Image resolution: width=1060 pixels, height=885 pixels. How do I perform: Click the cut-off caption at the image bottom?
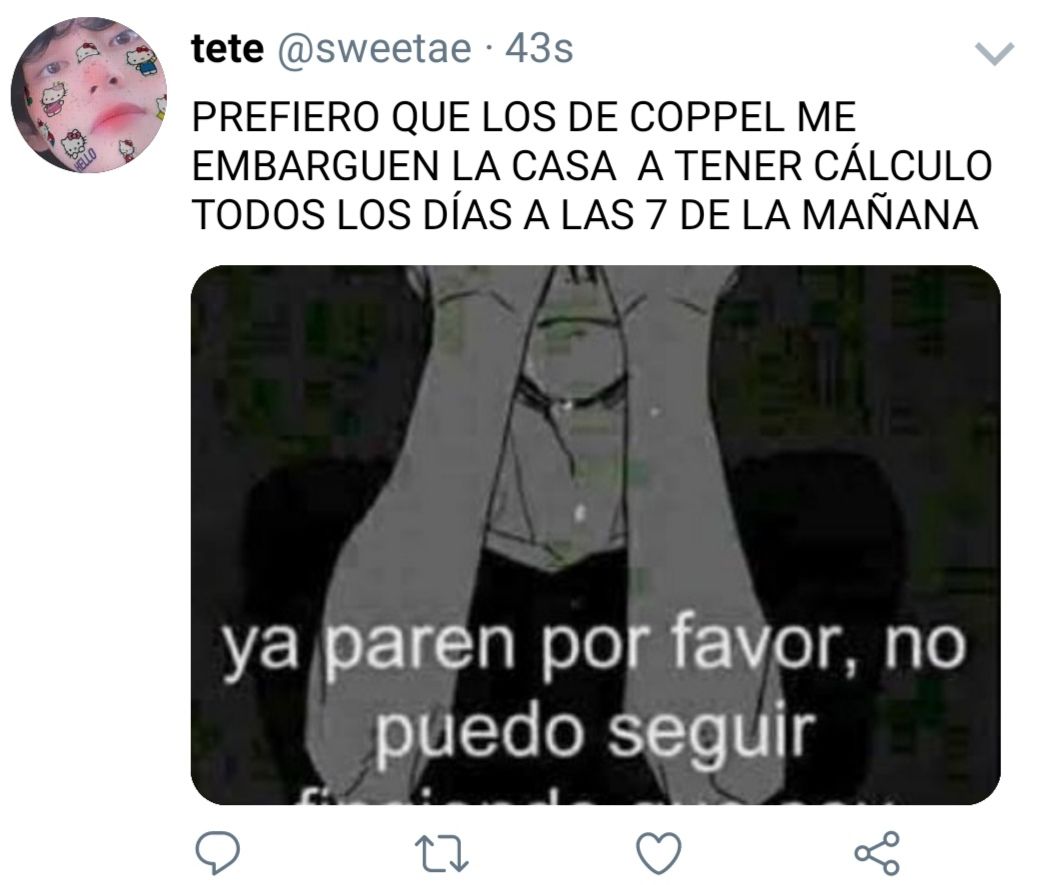click(593, 796)
